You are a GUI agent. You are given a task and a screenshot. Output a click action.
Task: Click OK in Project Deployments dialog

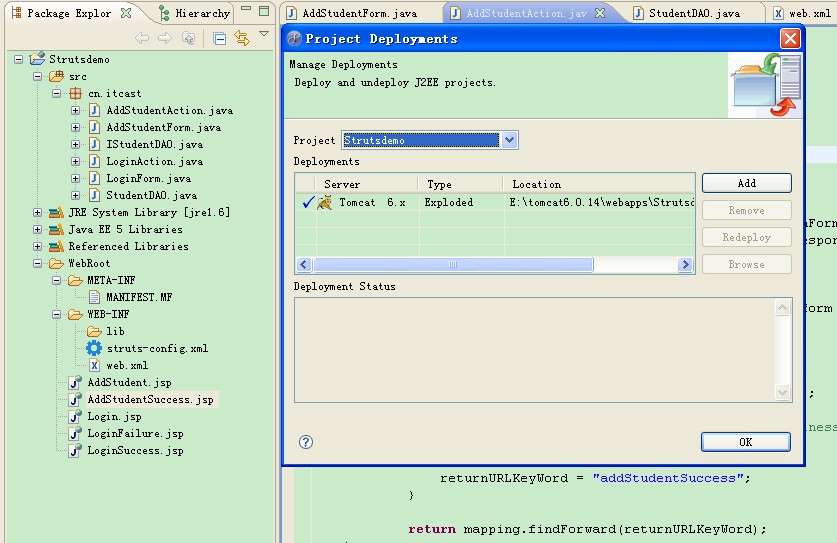click(x=746, y=442)
